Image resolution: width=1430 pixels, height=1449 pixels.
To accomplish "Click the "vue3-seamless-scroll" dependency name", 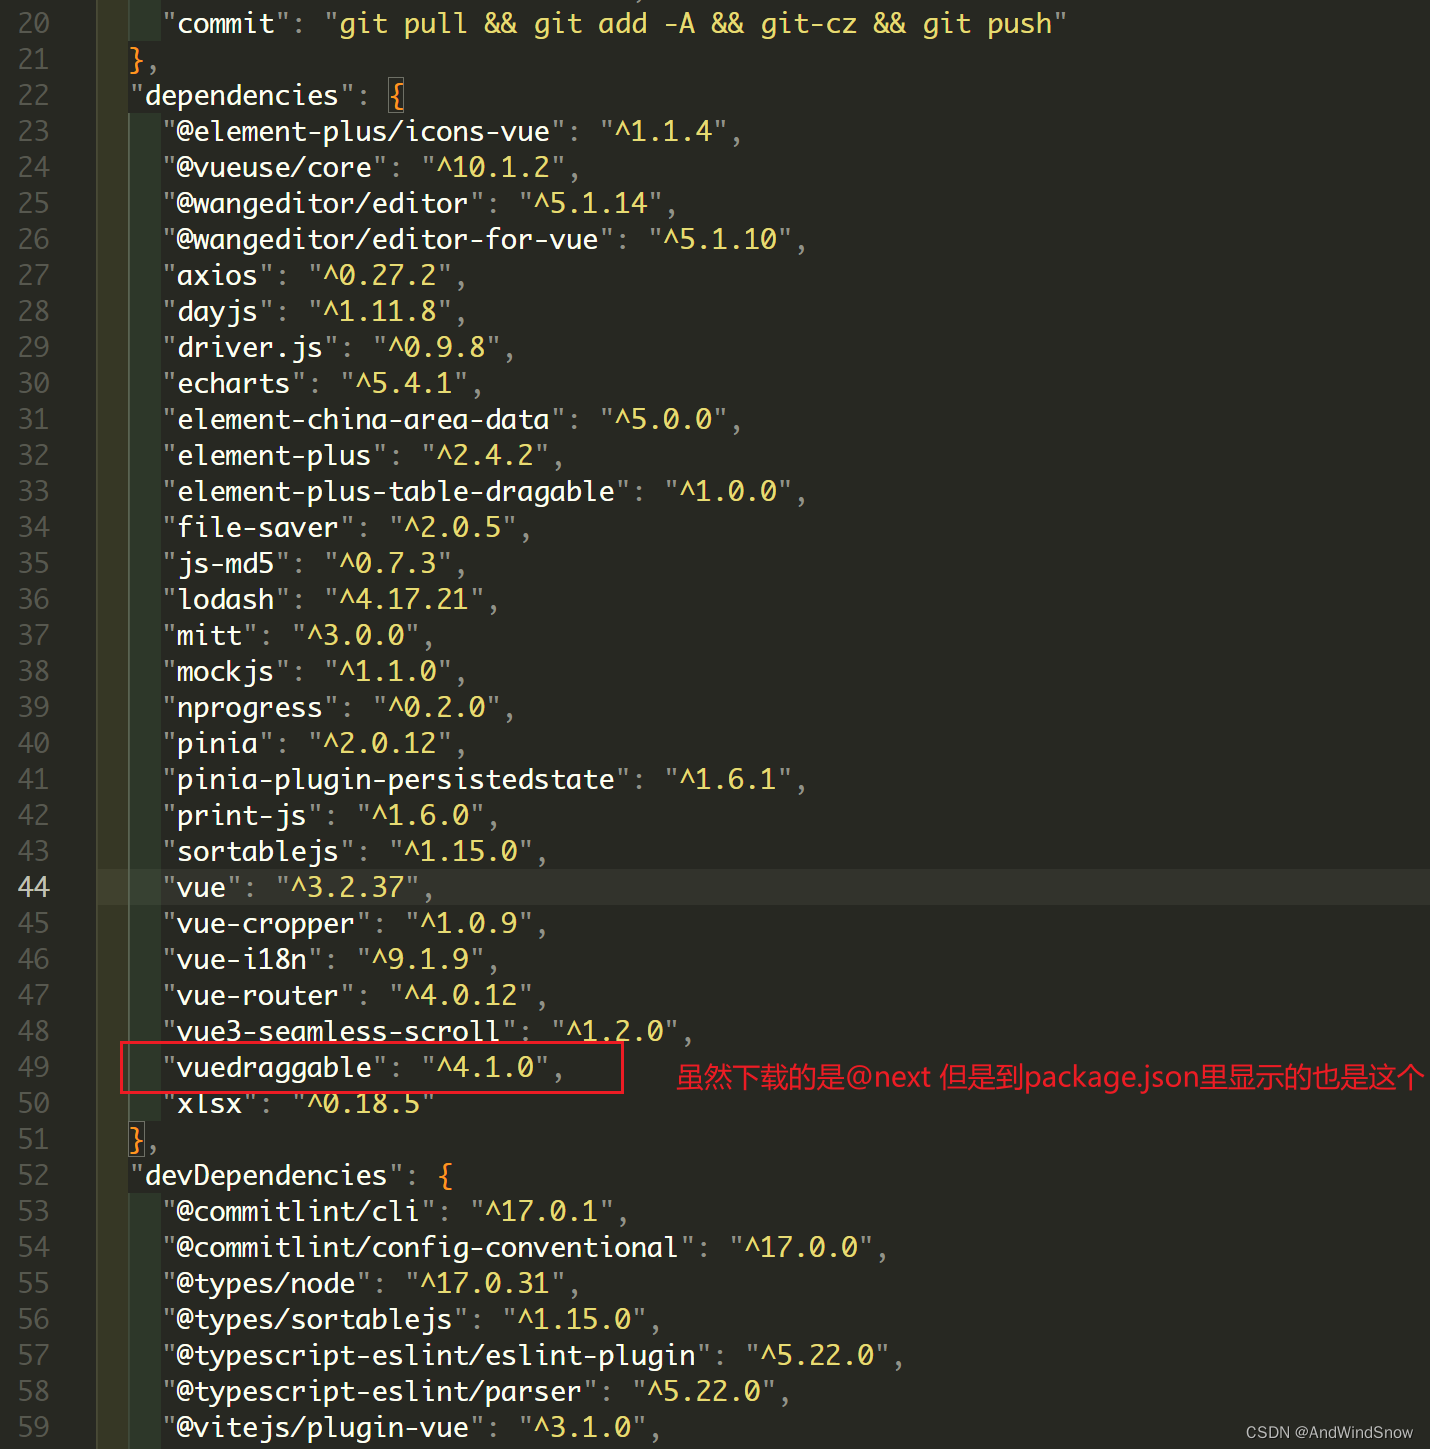I will (335, 1030).
